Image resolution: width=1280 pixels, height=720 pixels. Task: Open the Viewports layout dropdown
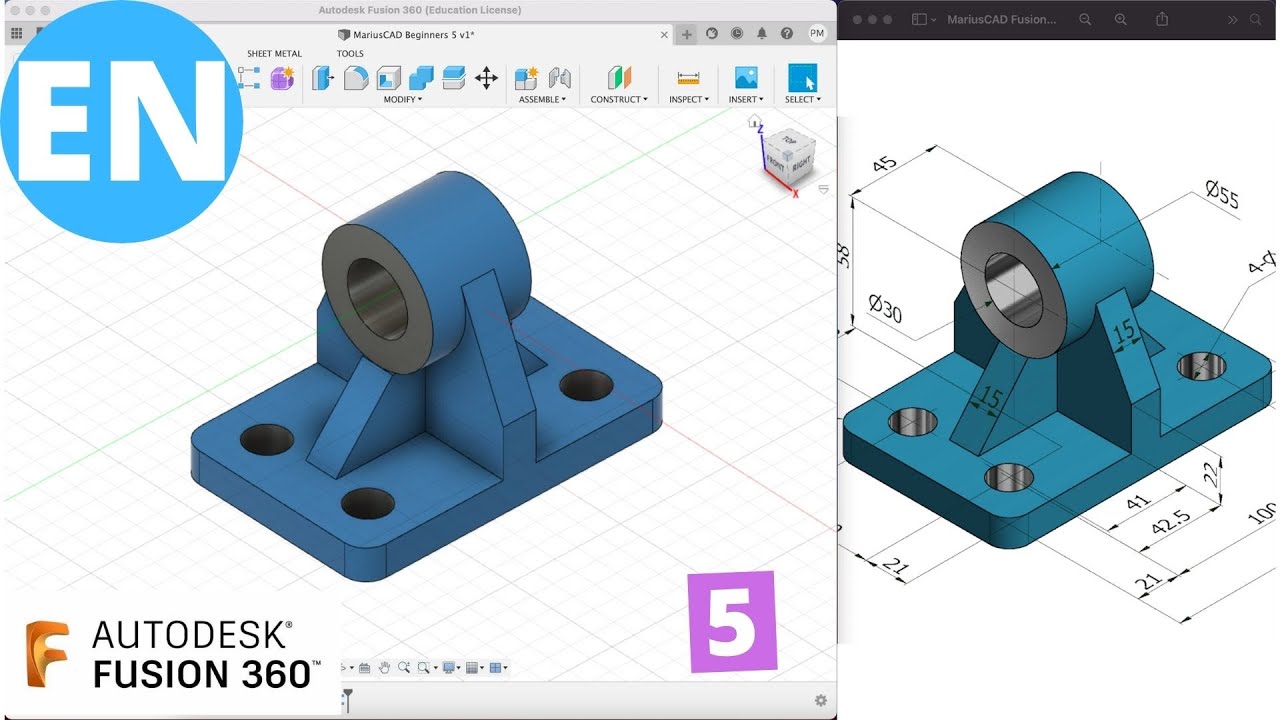(498, 667)
